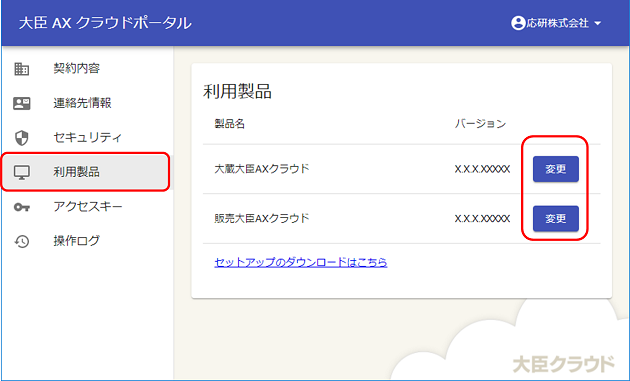The image size is (630, 381).
Task: Click 変更 for 販売大臣AXクラウド
Action: 556,219
